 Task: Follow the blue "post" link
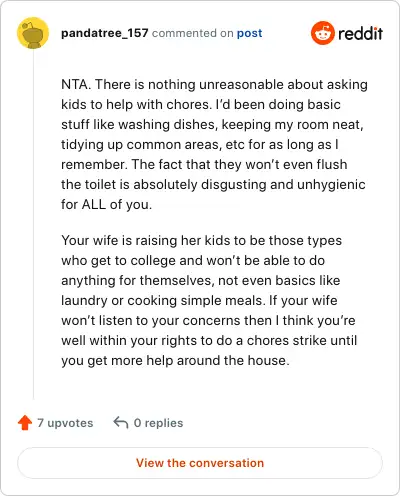[249, 33]
